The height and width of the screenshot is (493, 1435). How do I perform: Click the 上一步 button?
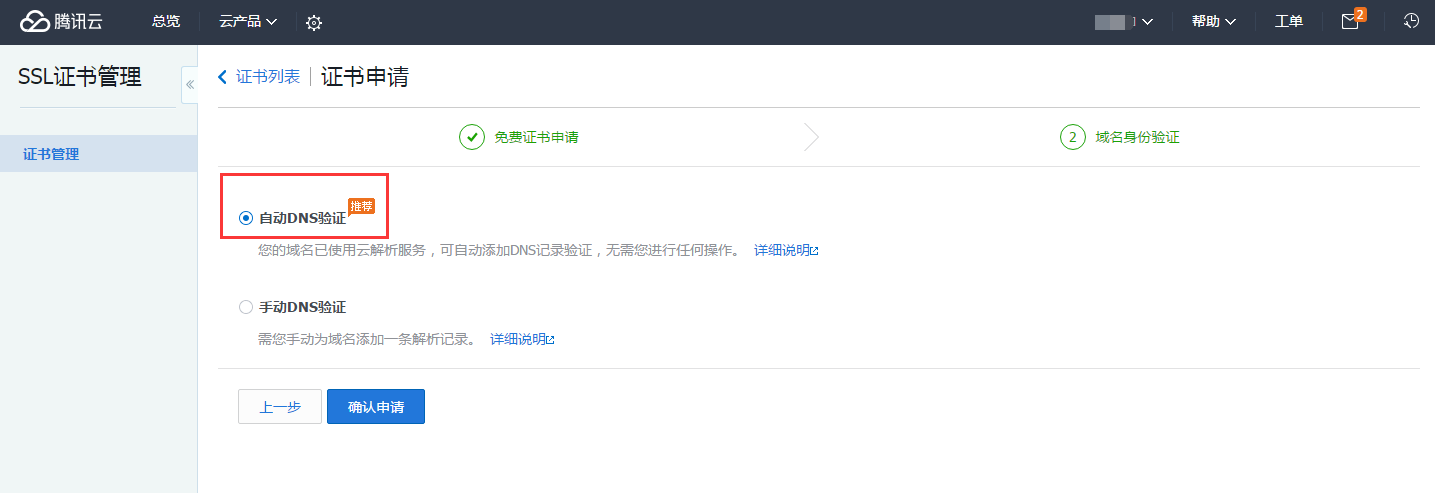280,407
